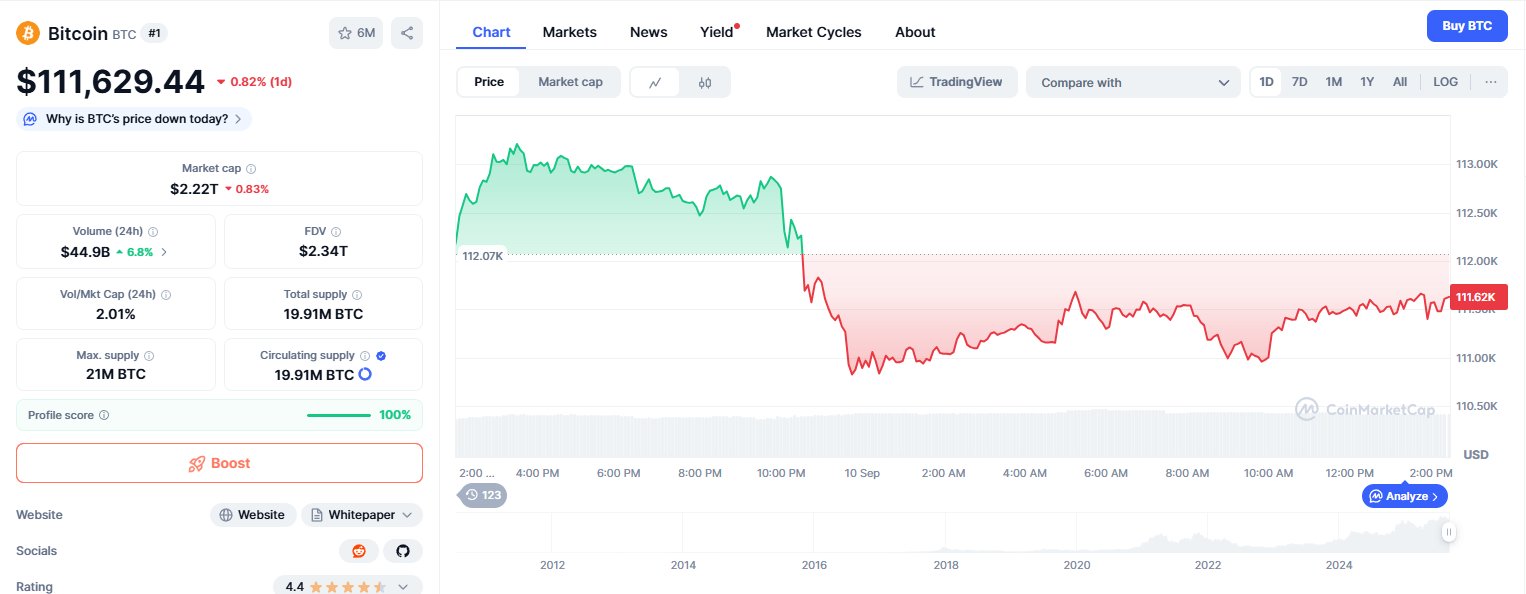
Task: Click Market cap info icon
Action: [x=251, y=169]
